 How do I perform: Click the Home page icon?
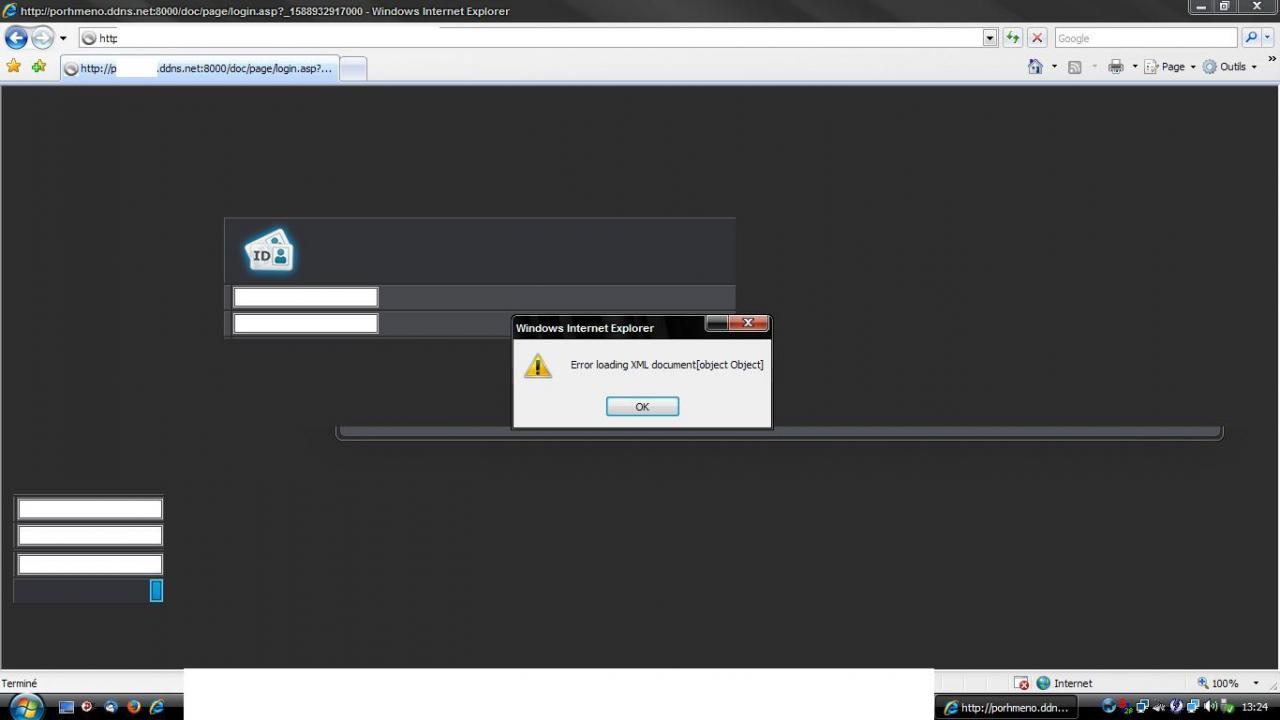[x=1035, y=66]
